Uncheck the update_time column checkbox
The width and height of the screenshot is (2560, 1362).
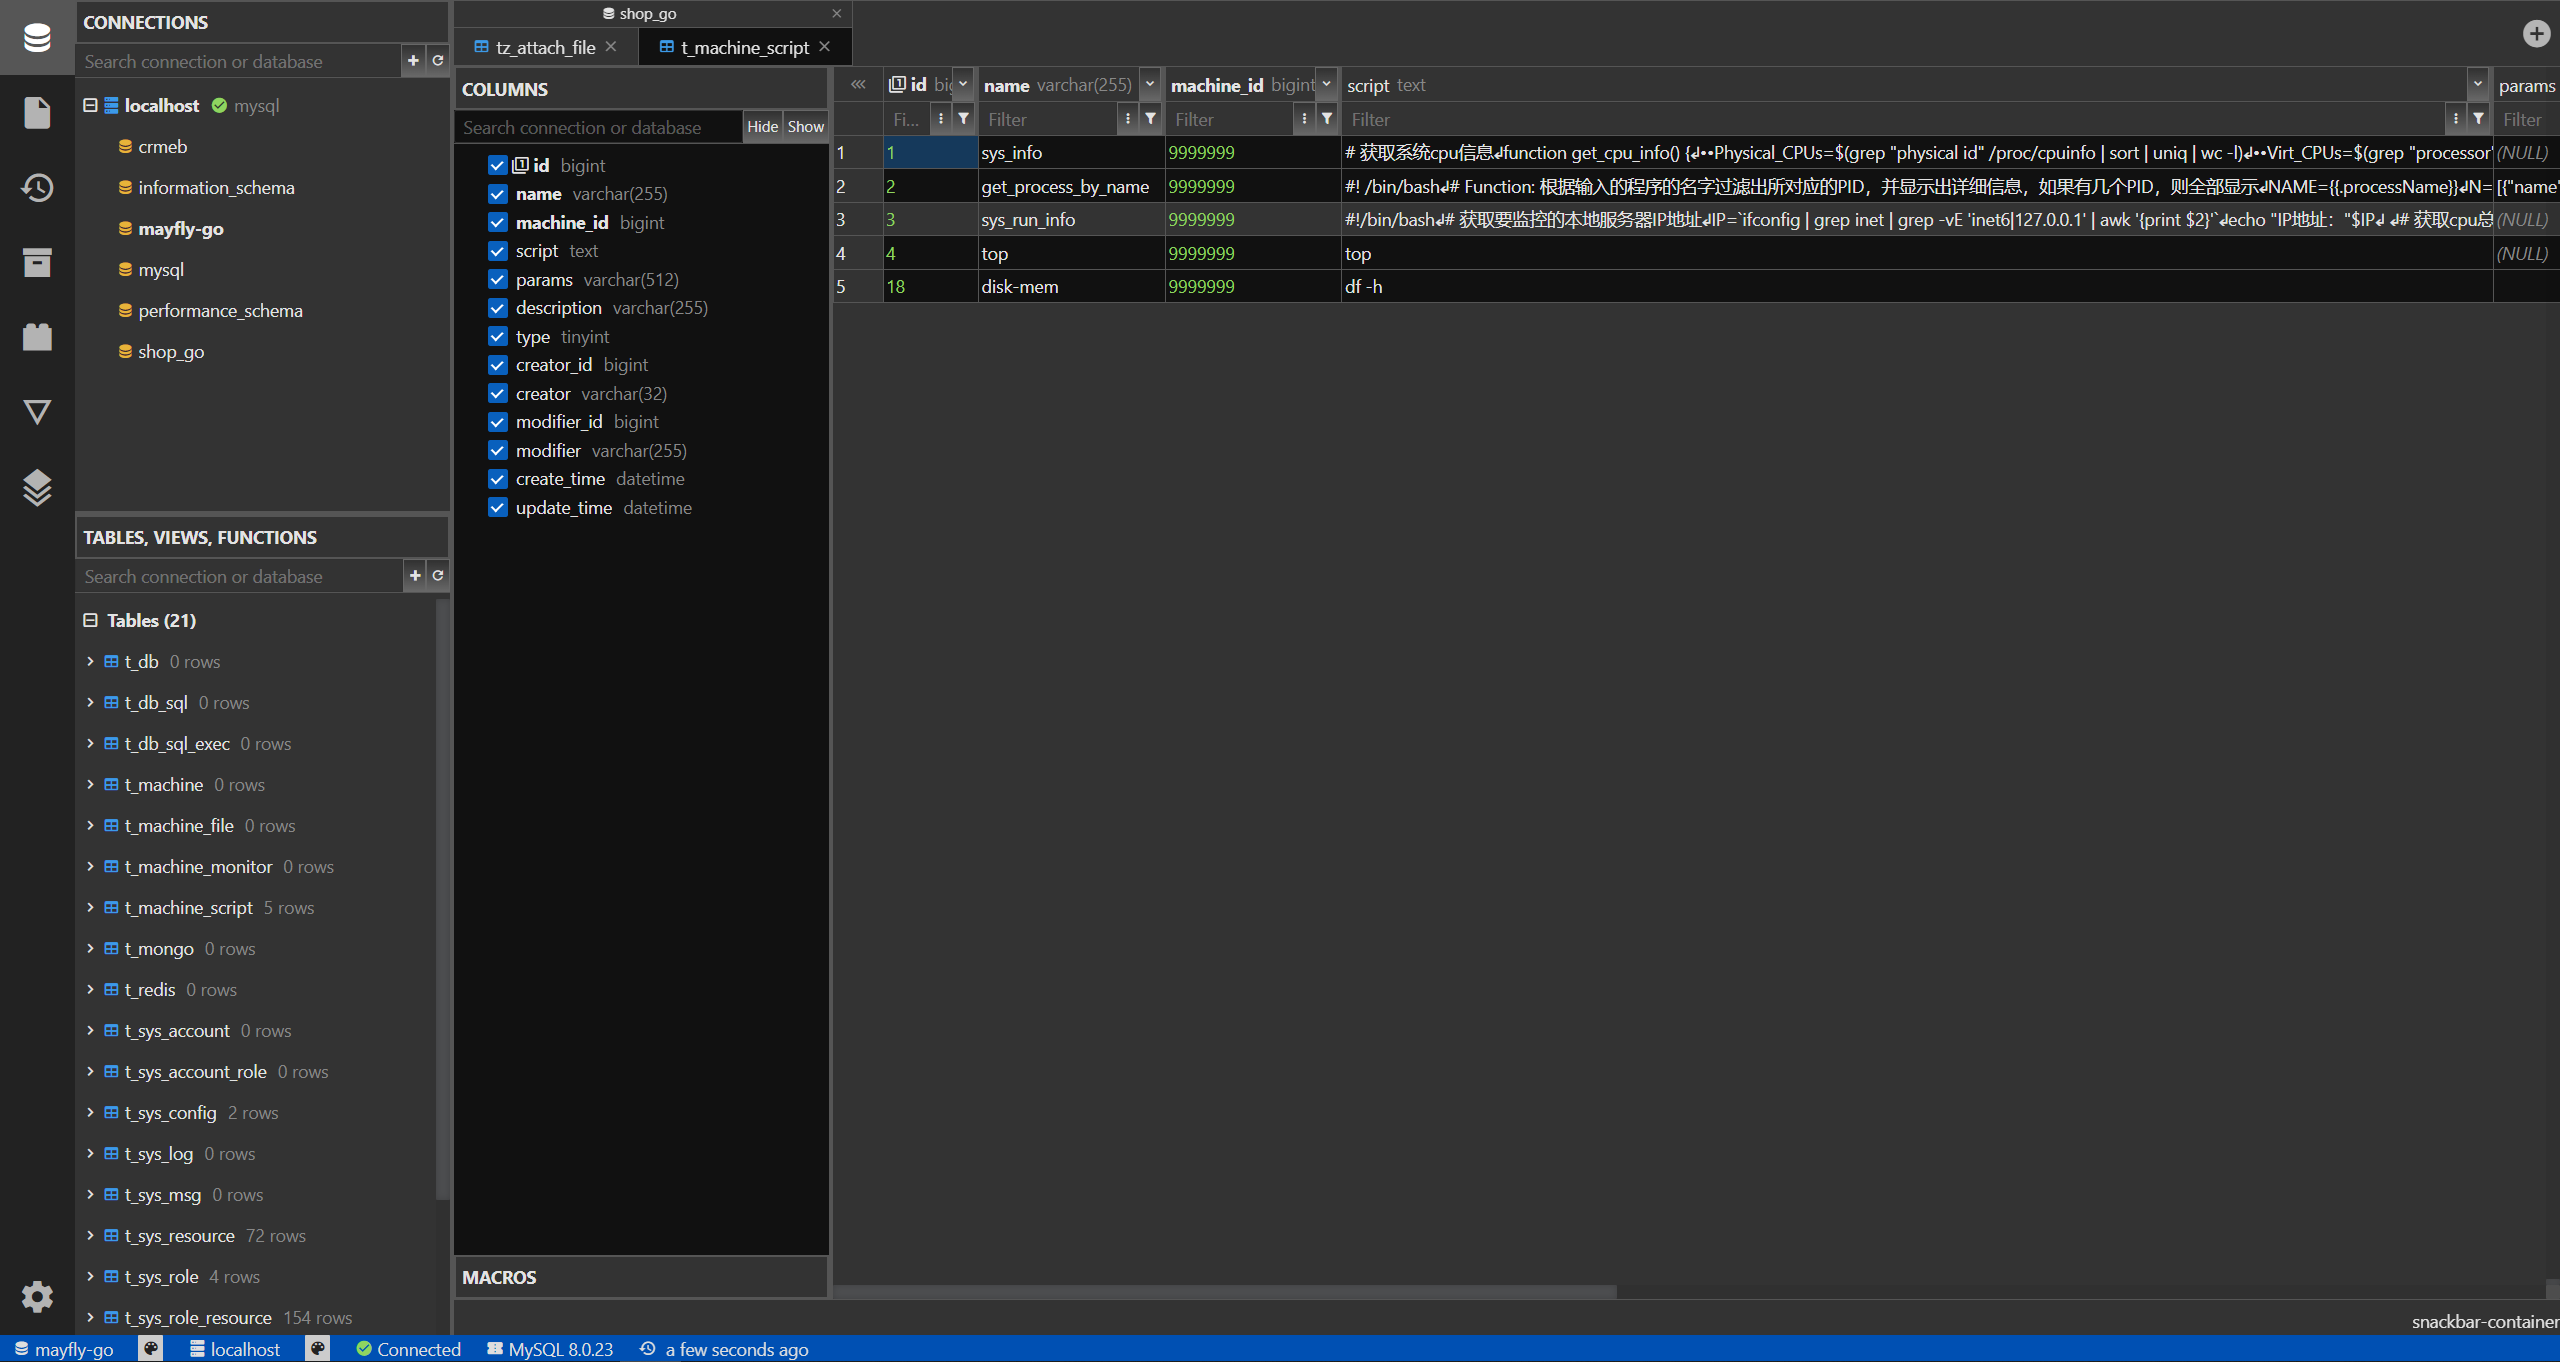pyautogui.click(x=498, y=508)
